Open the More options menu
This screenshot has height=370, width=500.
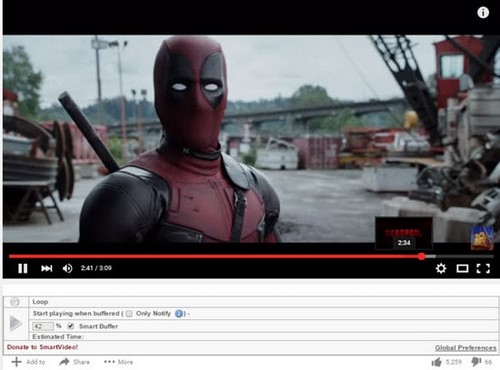pyautogui.click(x=118, y=362)
